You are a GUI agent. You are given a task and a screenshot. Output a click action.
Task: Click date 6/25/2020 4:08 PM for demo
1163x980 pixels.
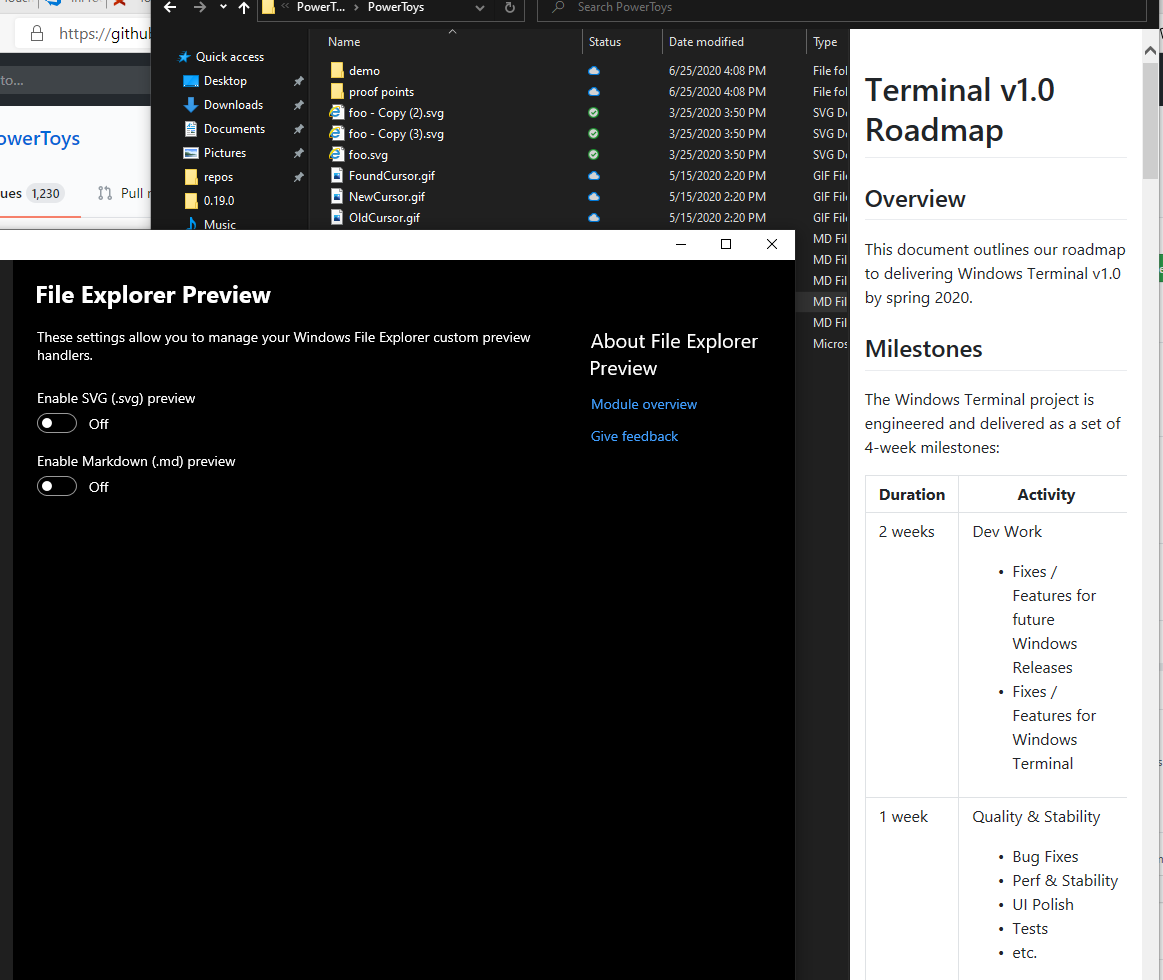coord(717,70)
